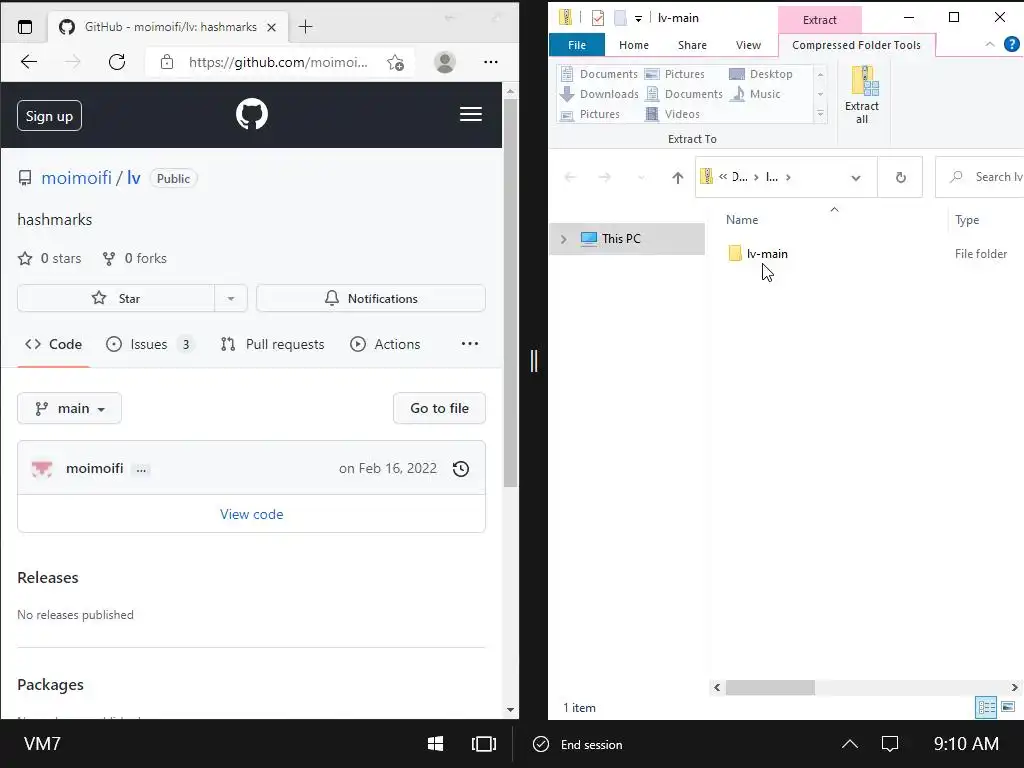
Task: View site information lock icon
Action: pyautogui.click(x=167, y=62)
